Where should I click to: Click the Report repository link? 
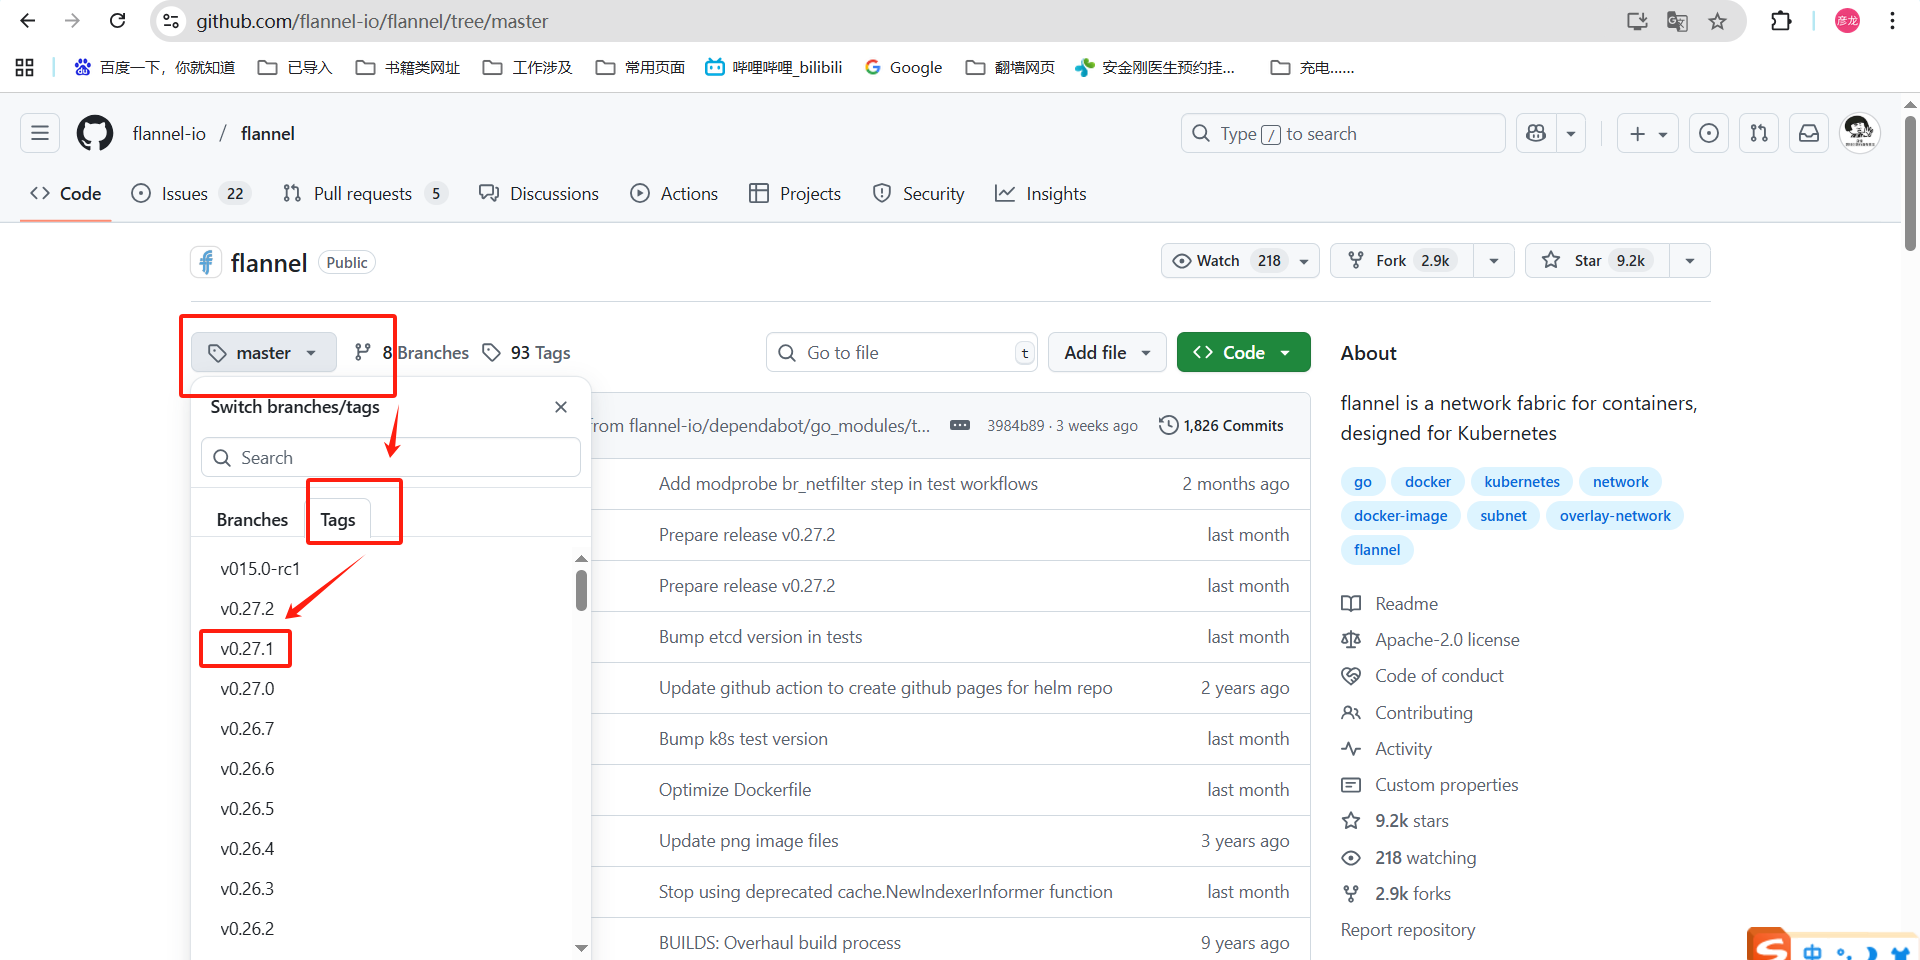pyautogui.click(x=1408, y=929)
